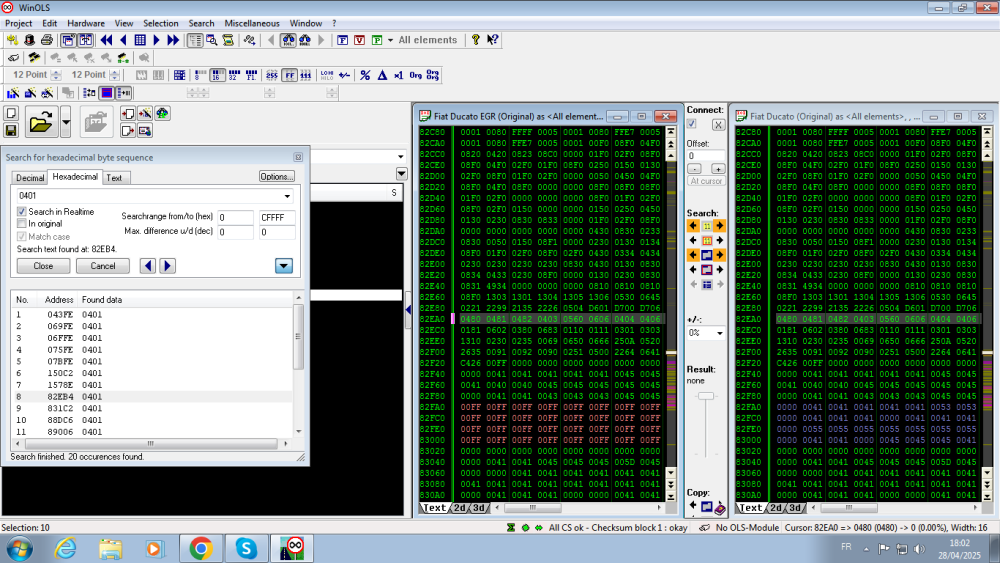Screen dimensions: 1000x563
Task: Click the Options... button in search dialog
Action: coord(276,177)
